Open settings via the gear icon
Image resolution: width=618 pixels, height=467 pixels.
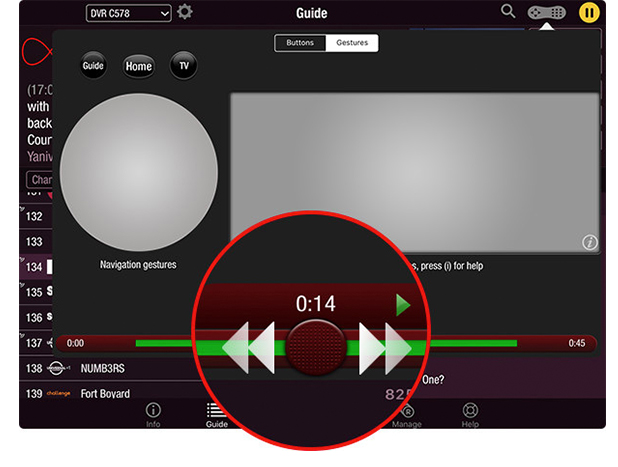click(185, 12)
